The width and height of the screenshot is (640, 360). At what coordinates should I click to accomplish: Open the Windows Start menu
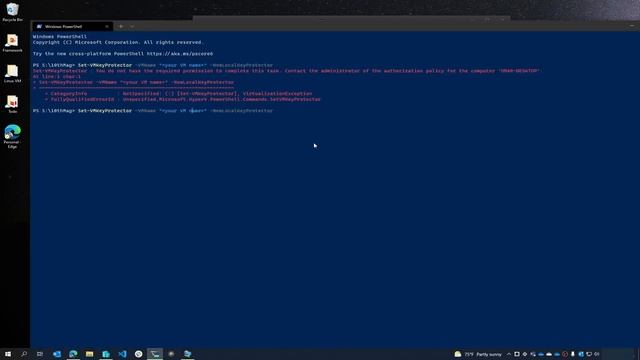click(x=8, y=354)
